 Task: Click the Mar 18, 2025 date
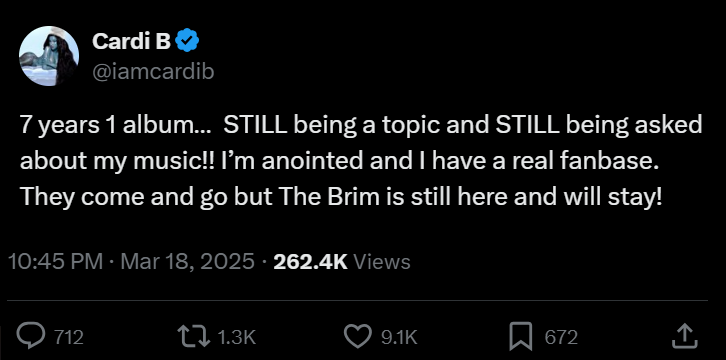coord(188,261)
